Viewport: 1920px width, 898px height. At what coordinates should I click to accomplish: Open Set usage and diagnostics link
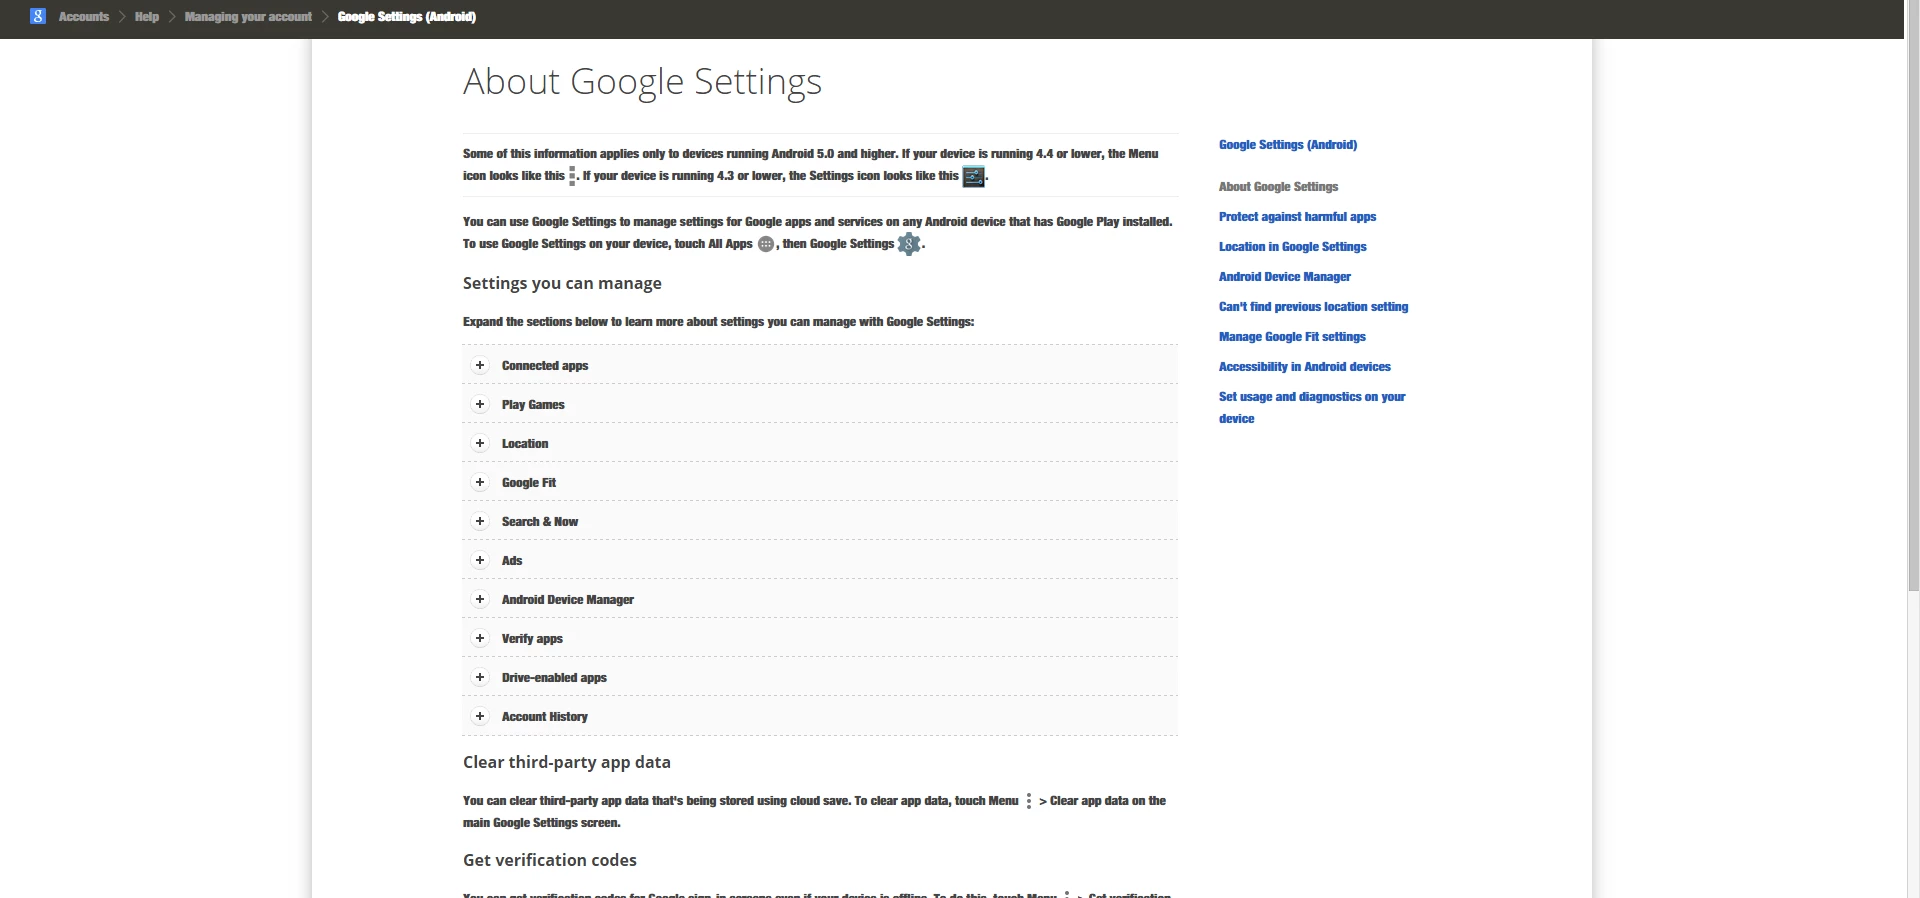[1312, 407]
